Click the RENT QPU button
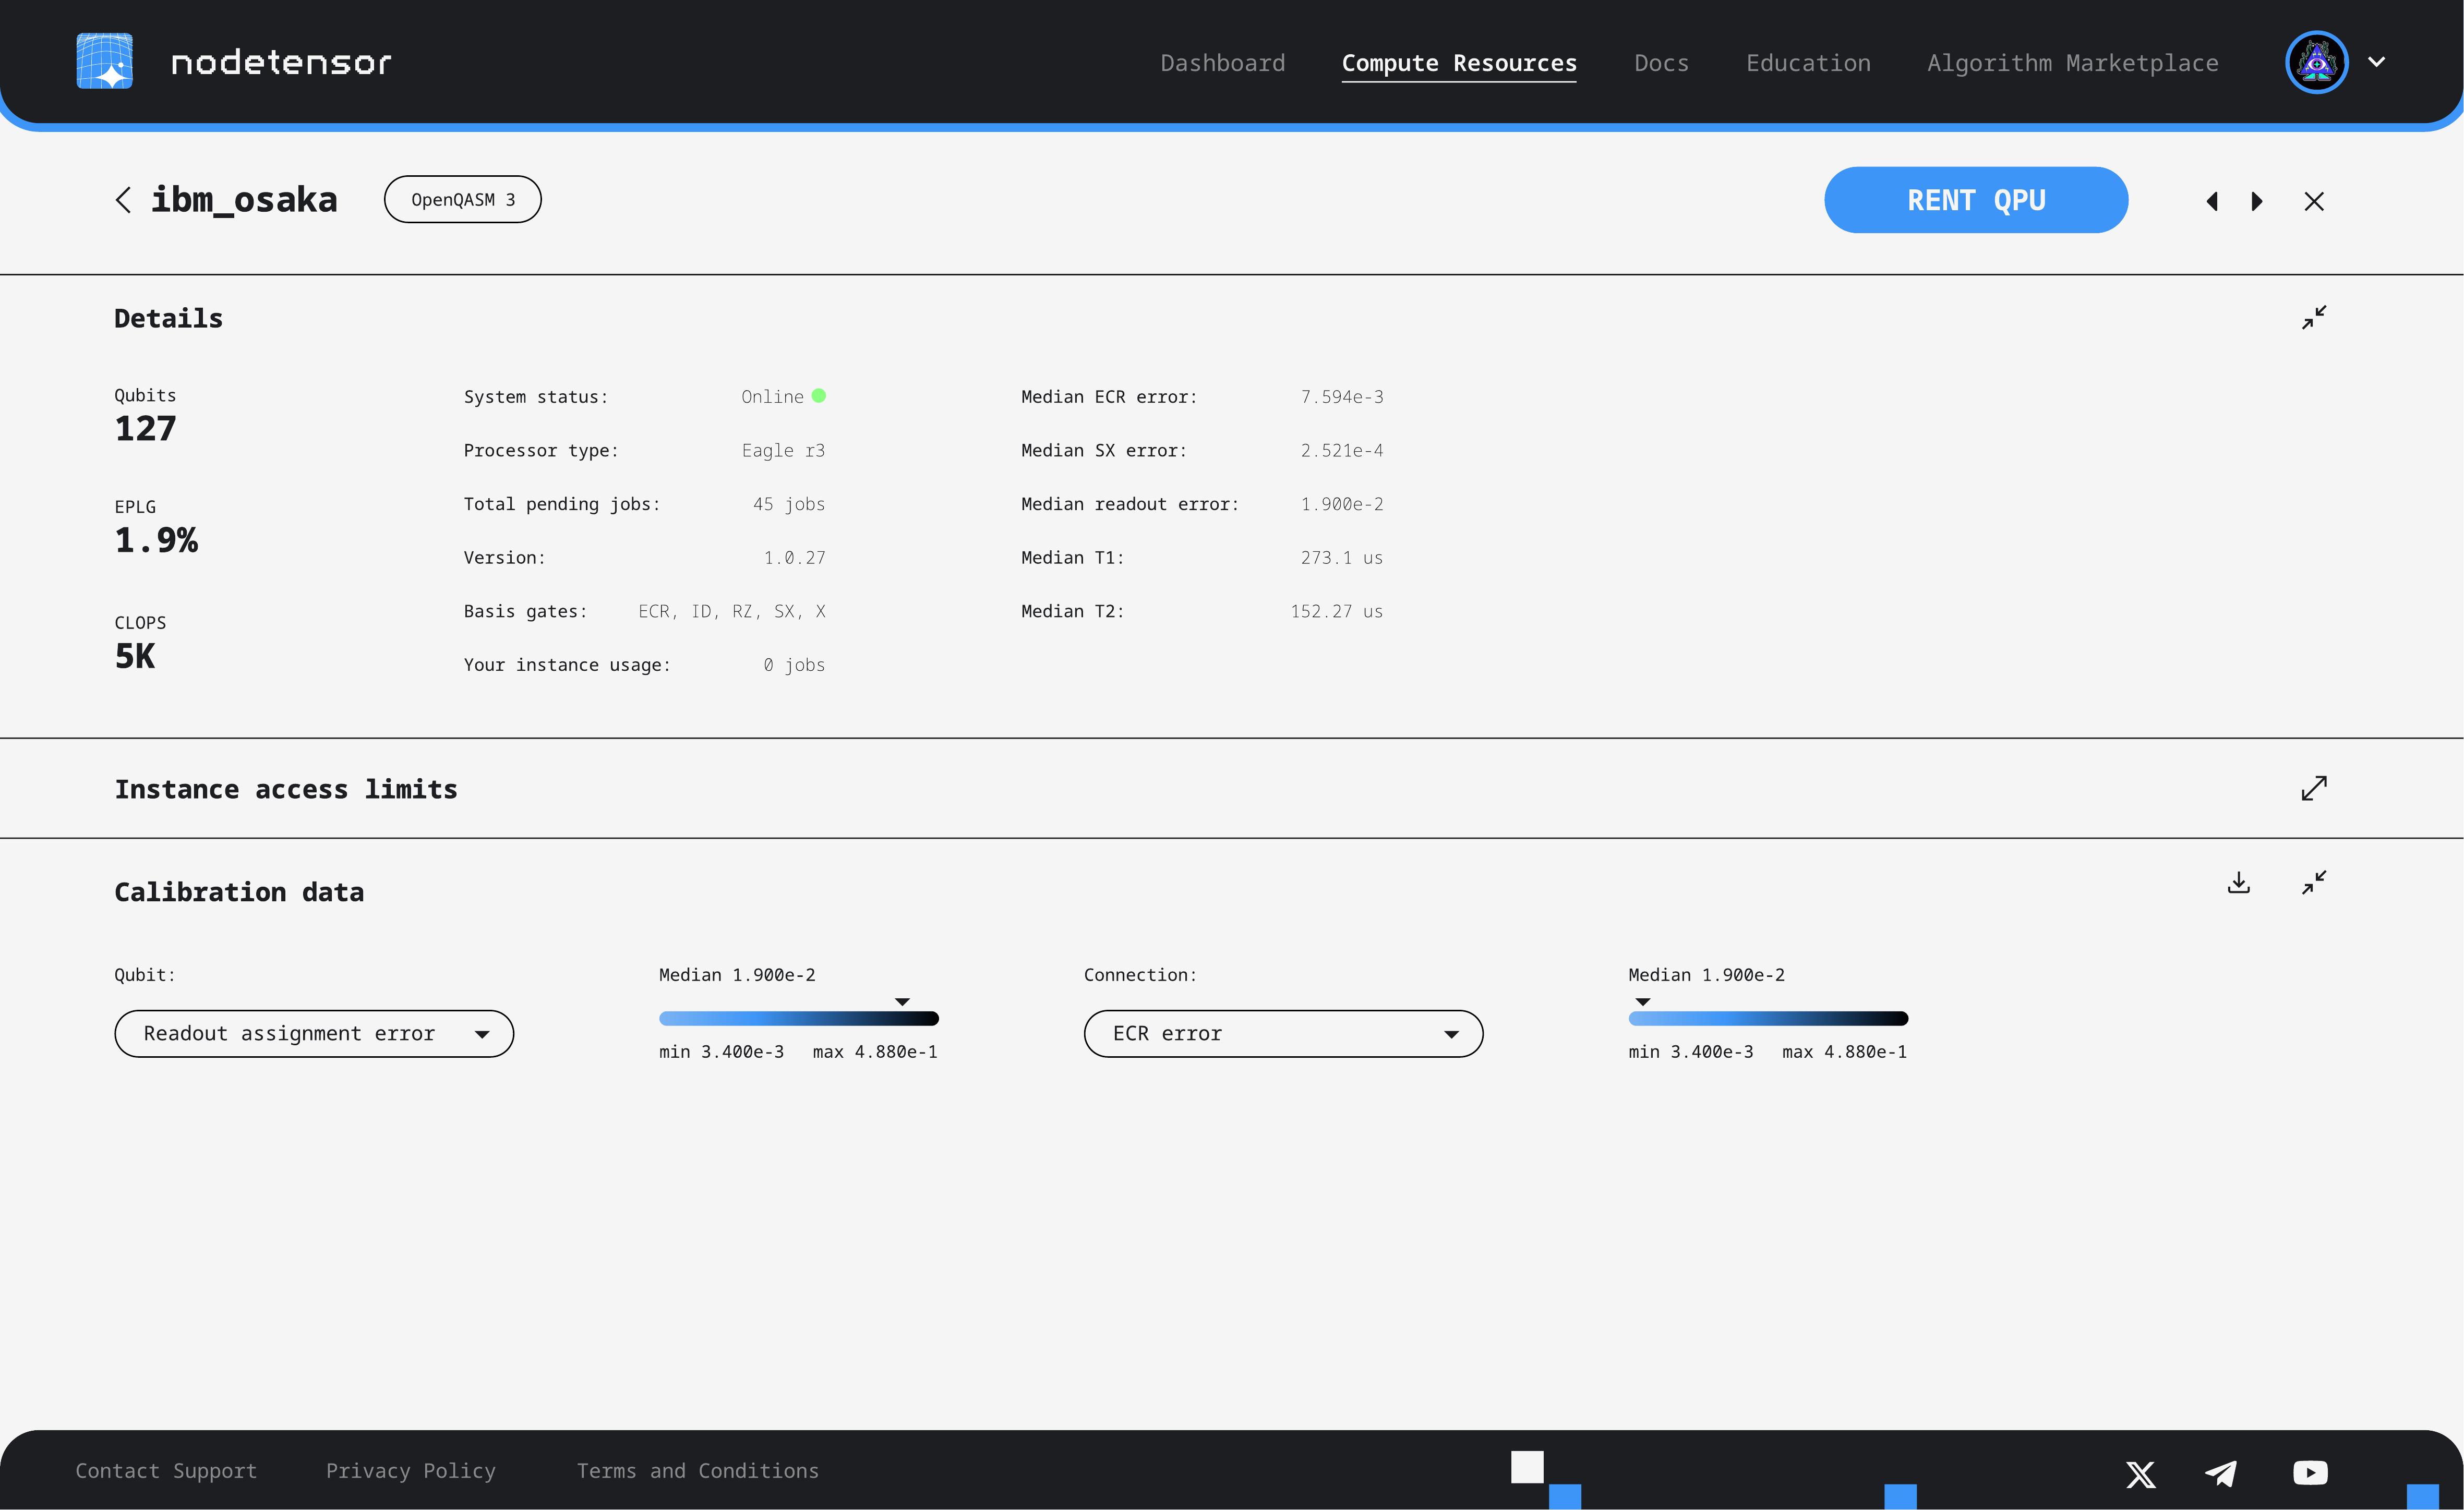 (x=1975, y=199)
